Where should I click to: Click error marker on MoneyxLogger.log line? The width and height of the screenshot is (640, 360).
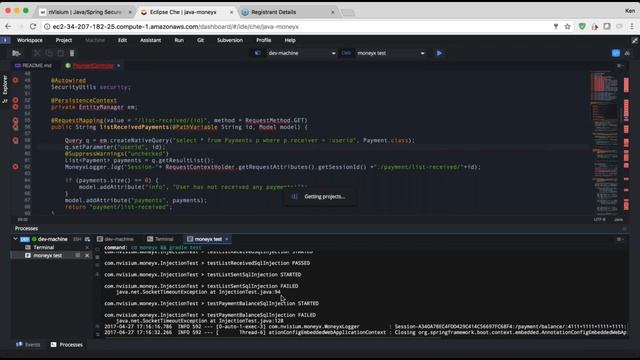[x=15, y=167]
